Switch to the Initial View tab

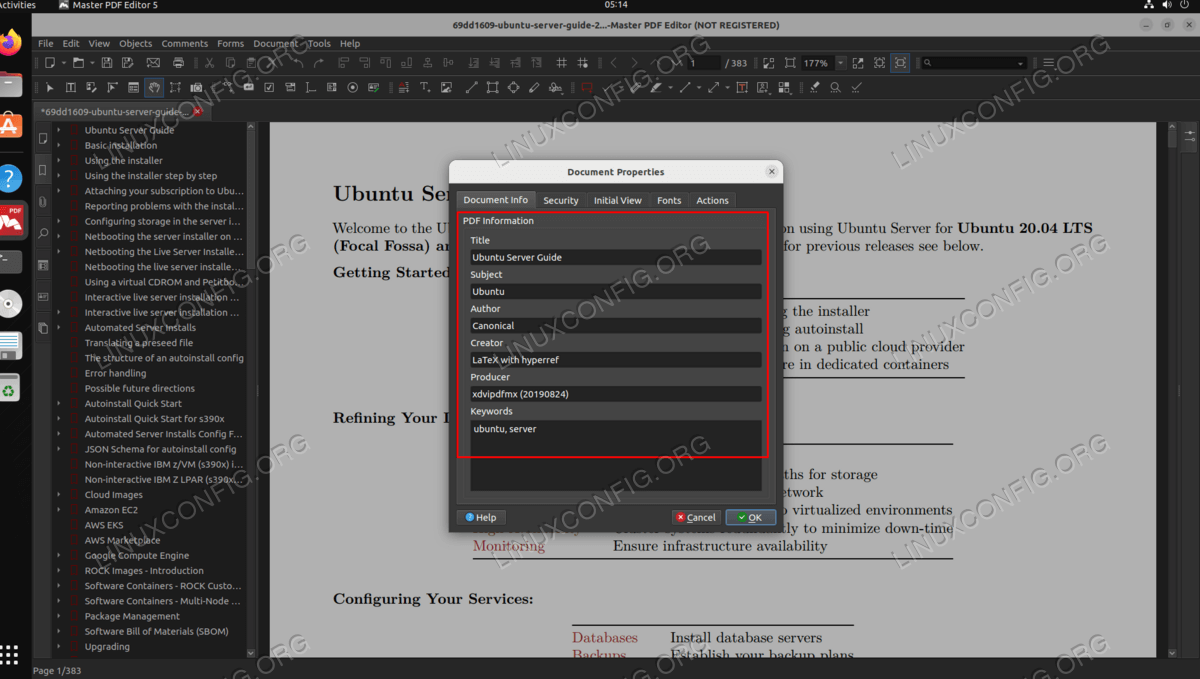[618, 200]
